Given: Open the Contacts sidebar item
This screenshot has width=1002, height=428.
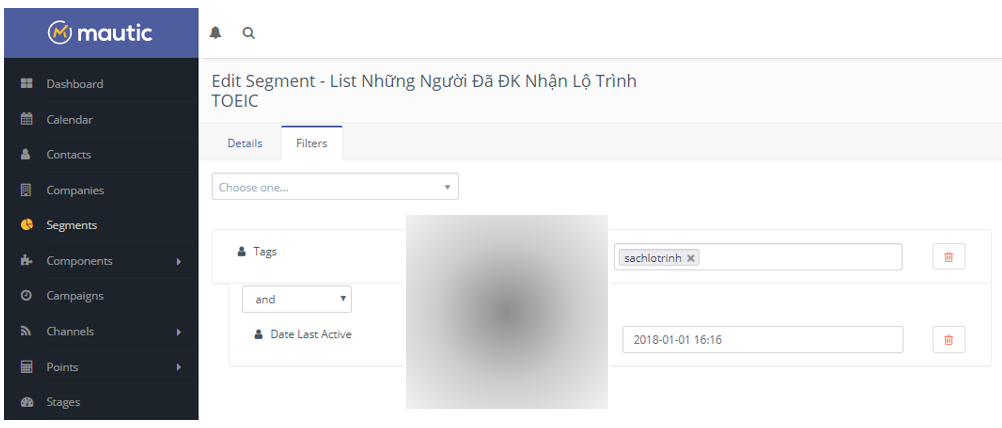Looking at the screenshot, I should coord(68,155).
